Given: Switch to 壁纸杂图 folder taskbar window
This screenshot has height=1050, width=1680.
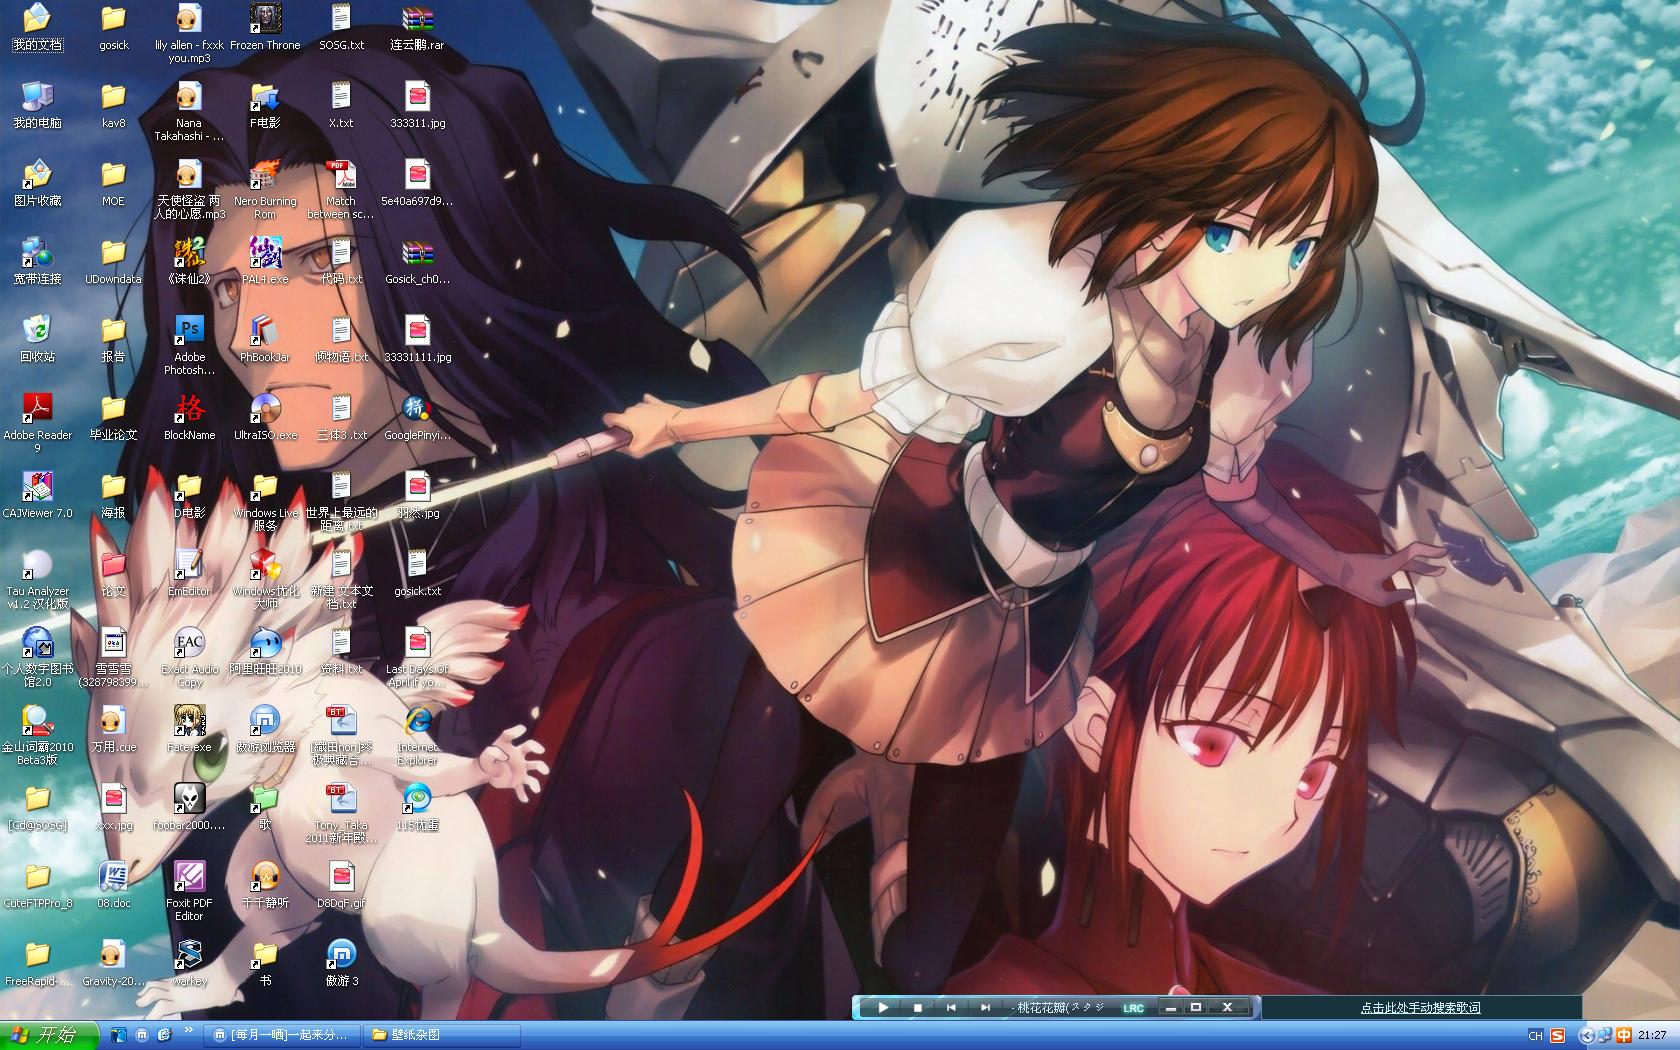Looking at the screenshot, I should click(x=440, y=1035).
